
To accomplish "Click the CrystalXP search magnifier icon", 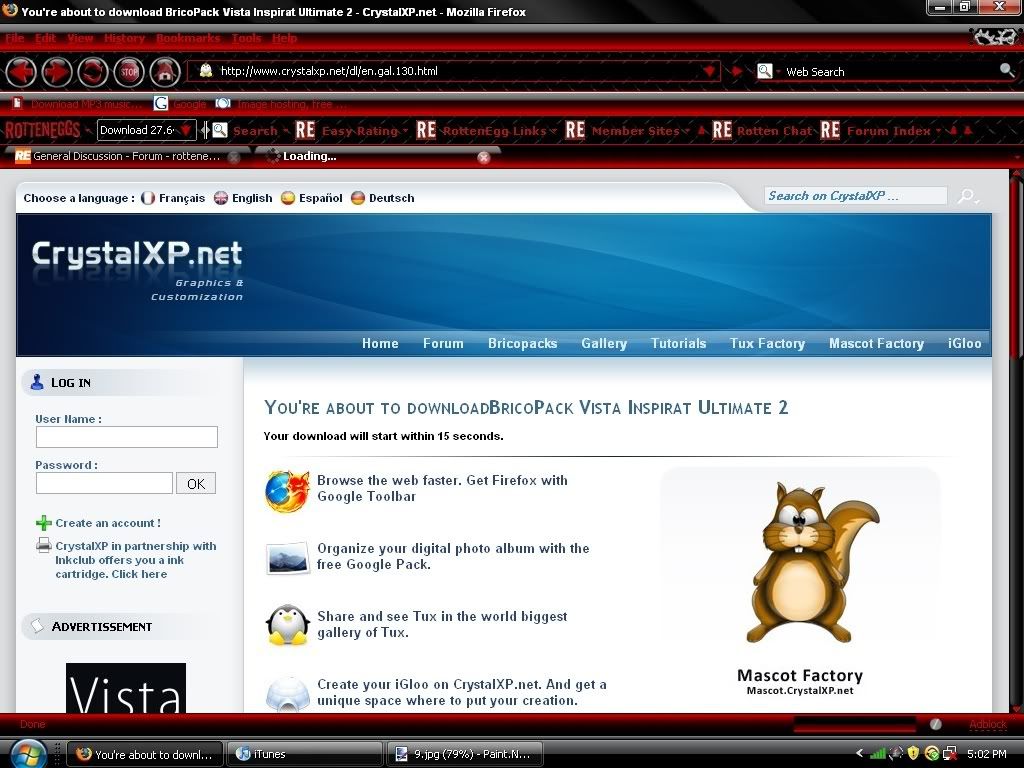I will coord(967,196).
